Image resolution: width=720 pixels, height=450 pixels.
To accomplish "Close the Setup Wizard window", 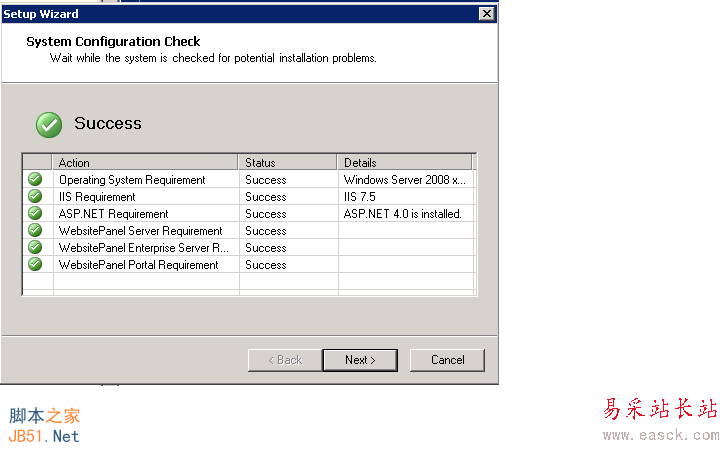I will pyautogui.click(x=487, y=14).
